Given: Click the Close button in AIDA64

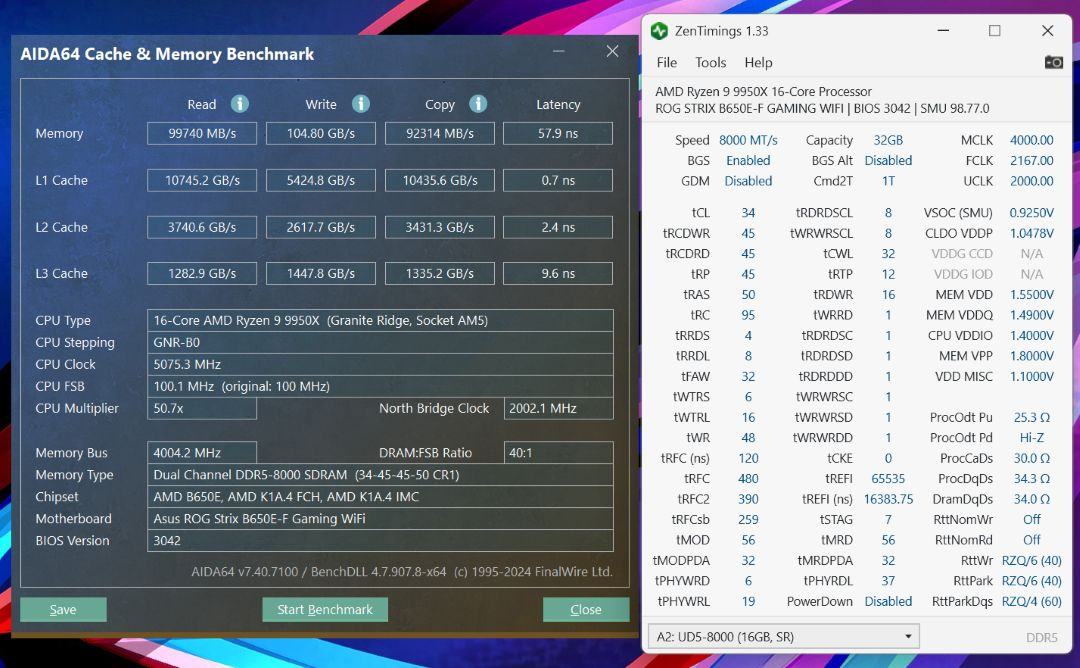Looking at the screenshot, I should pos(585,609).
